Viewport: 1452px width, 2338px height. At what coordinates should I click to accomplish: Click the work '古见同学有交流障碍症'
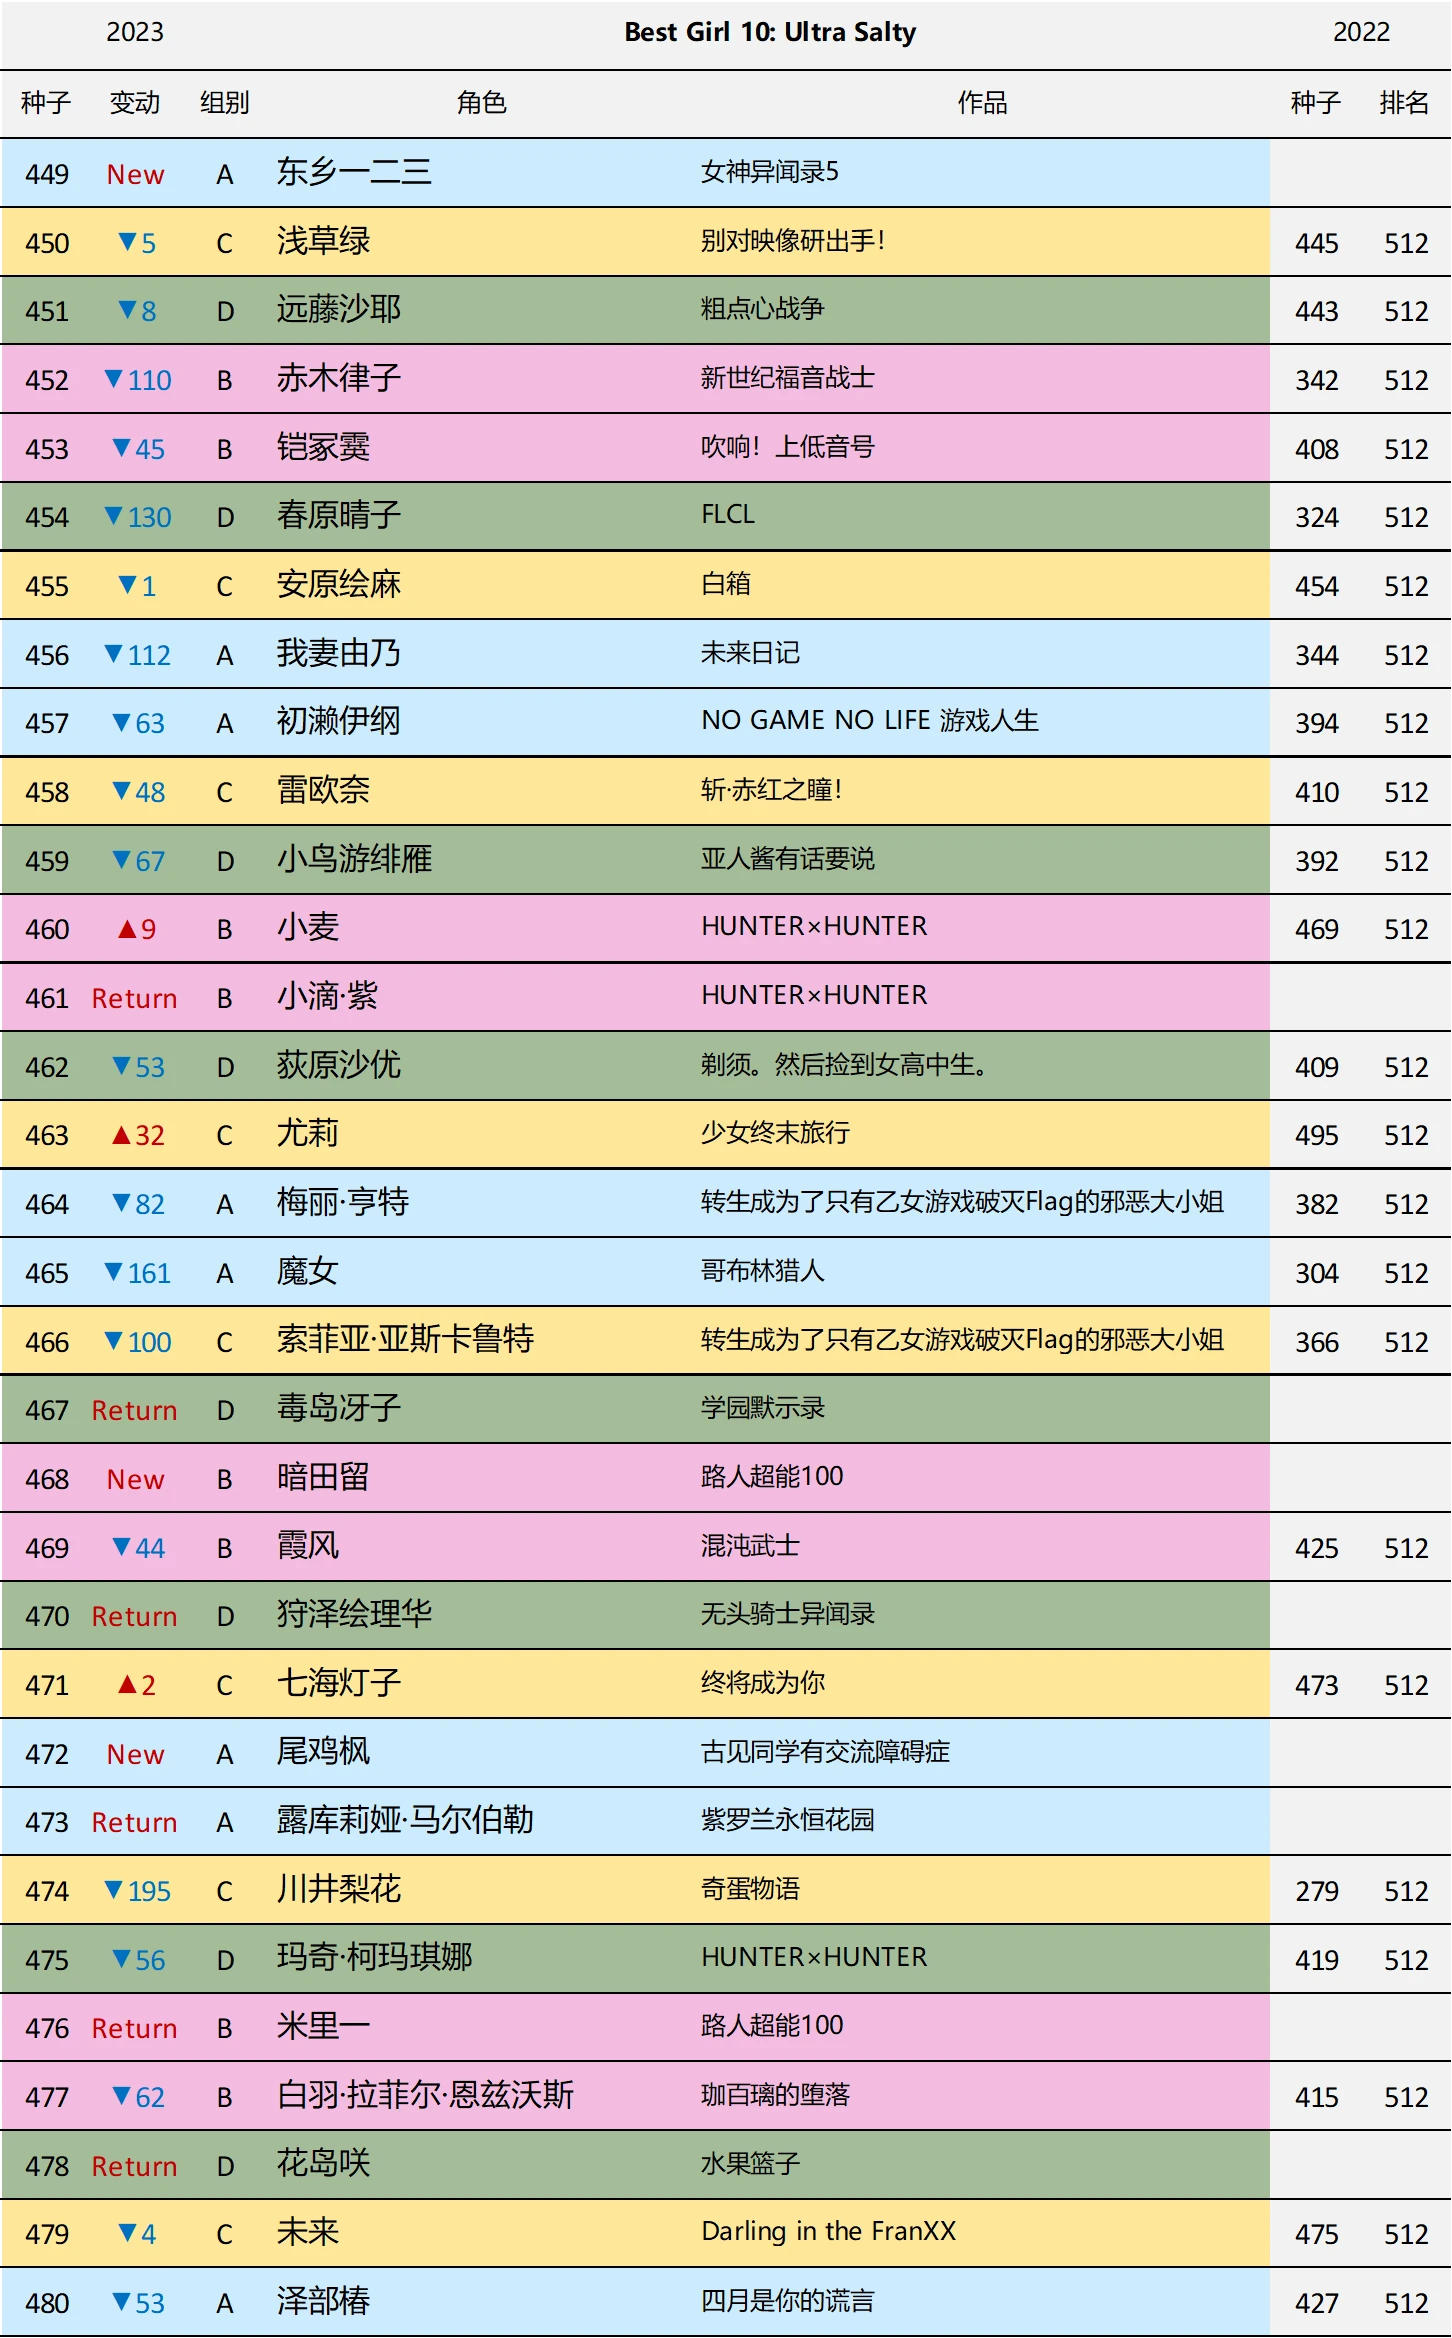click(825, 1752)
